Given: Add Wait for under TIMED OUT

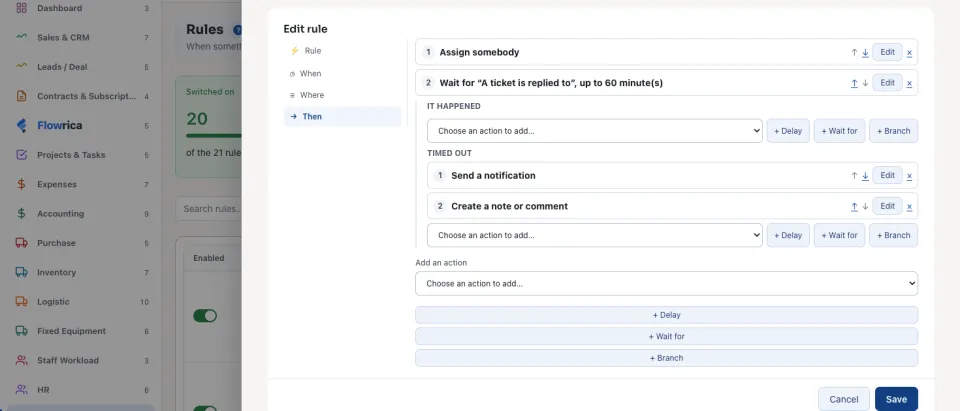Looking at the screenshot, I should click(839, 235).
